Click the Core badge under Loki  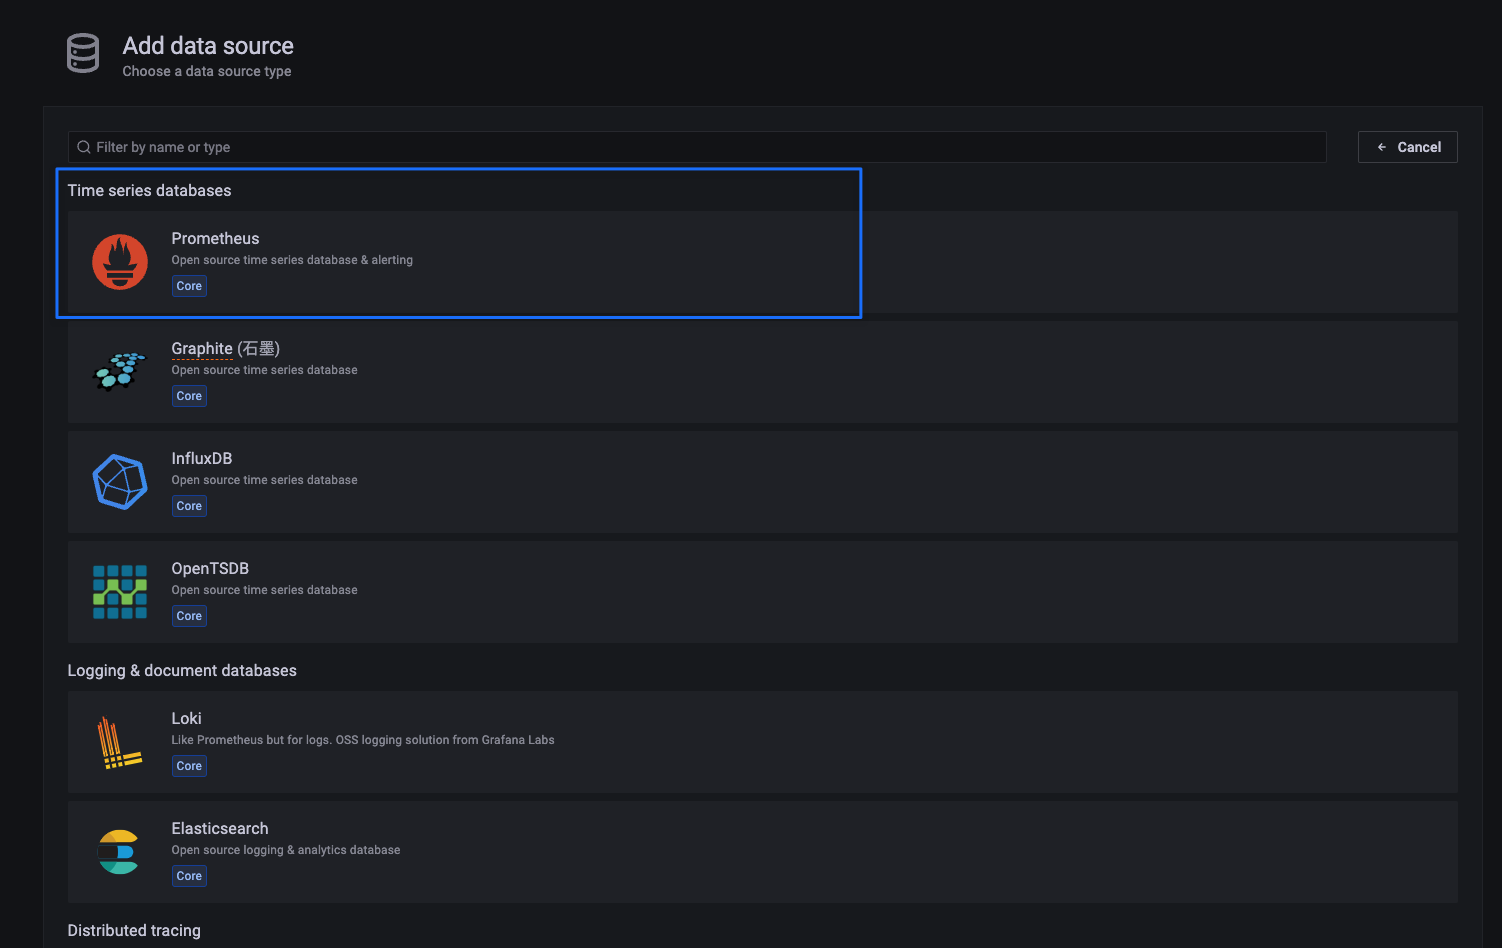189,766
